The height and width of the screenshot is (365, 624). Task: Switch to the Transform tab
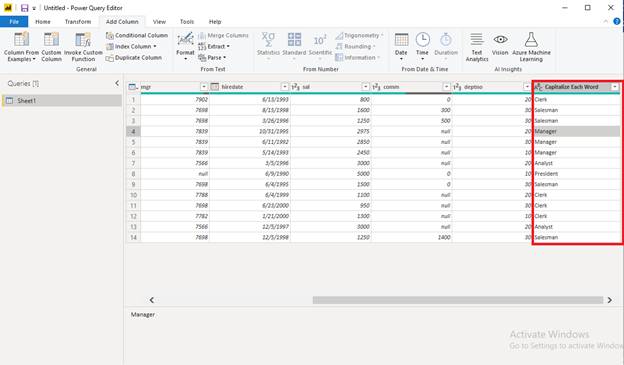click(78, 21)
